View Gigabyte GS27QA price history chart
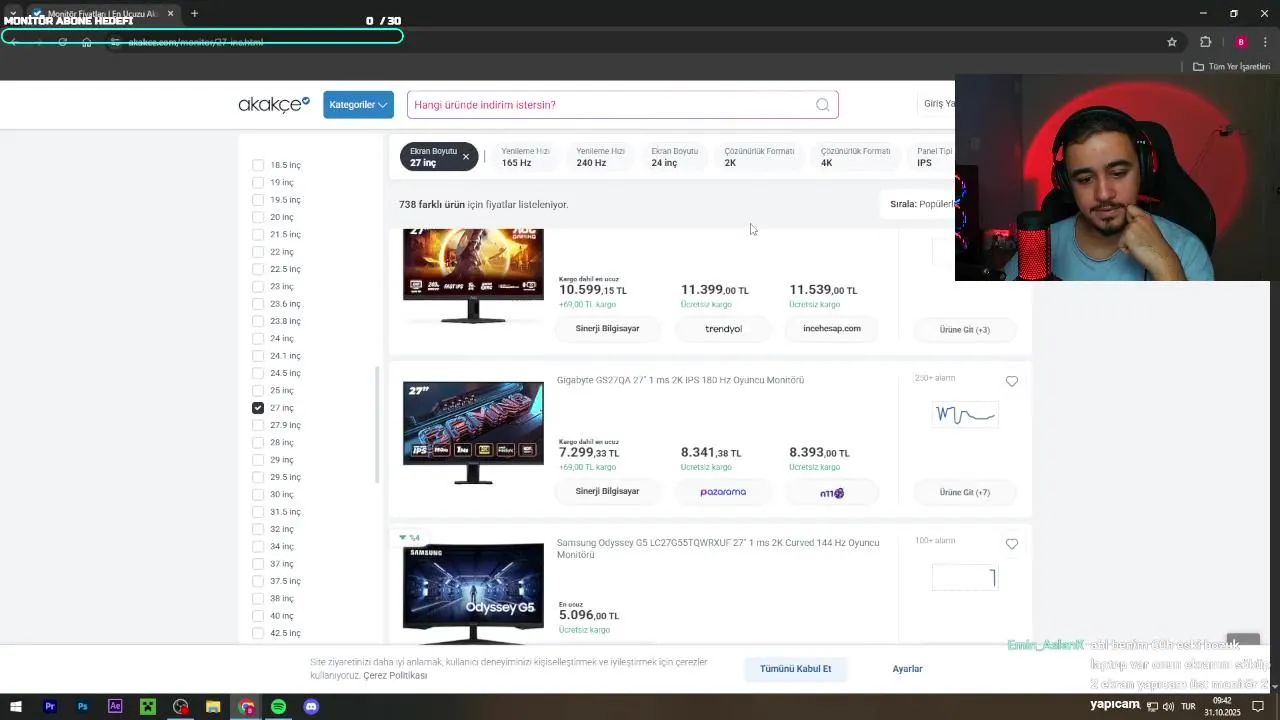 (965, 414)
